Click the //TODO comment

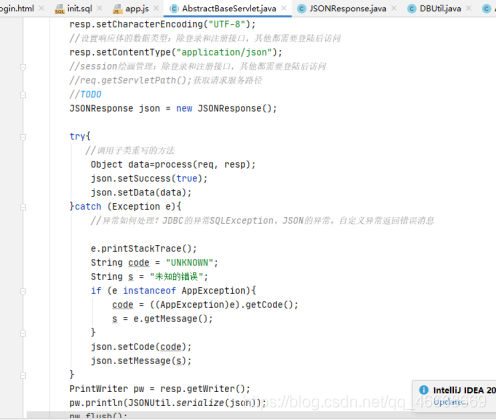coord(85,94)
